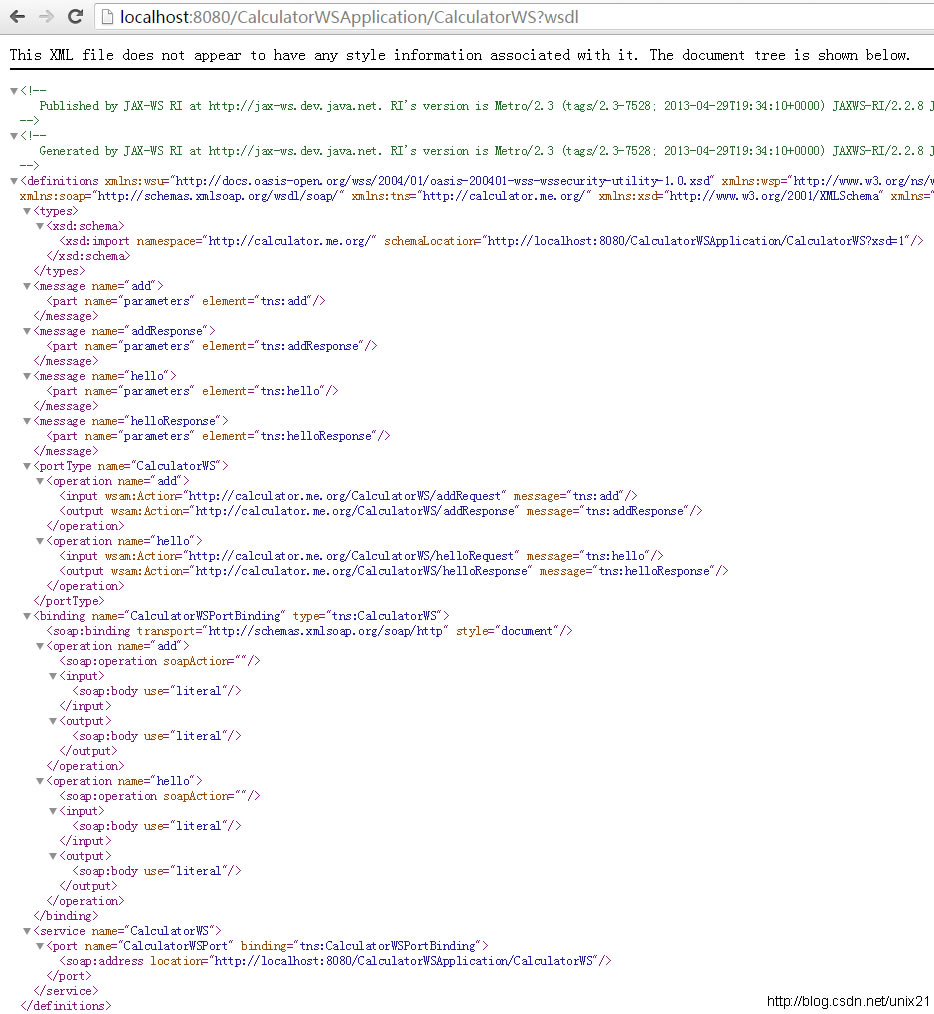Collapse port CalculatorWSPort node

click(x=39, y=947)
